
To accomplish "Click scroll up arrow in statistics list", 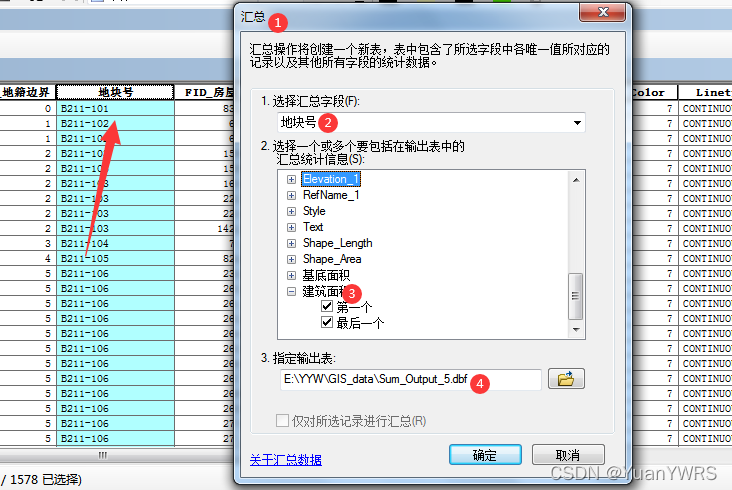I will pos(576,180).
